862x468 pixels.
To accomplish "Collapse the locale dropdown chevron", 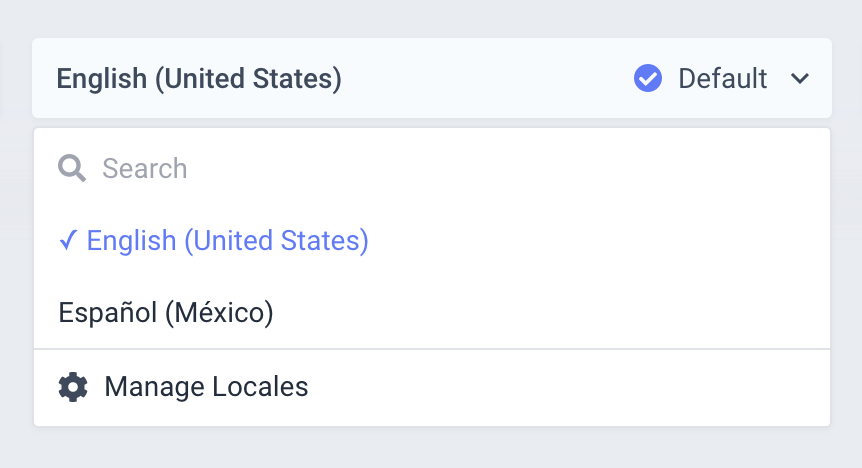I will 799,79.
